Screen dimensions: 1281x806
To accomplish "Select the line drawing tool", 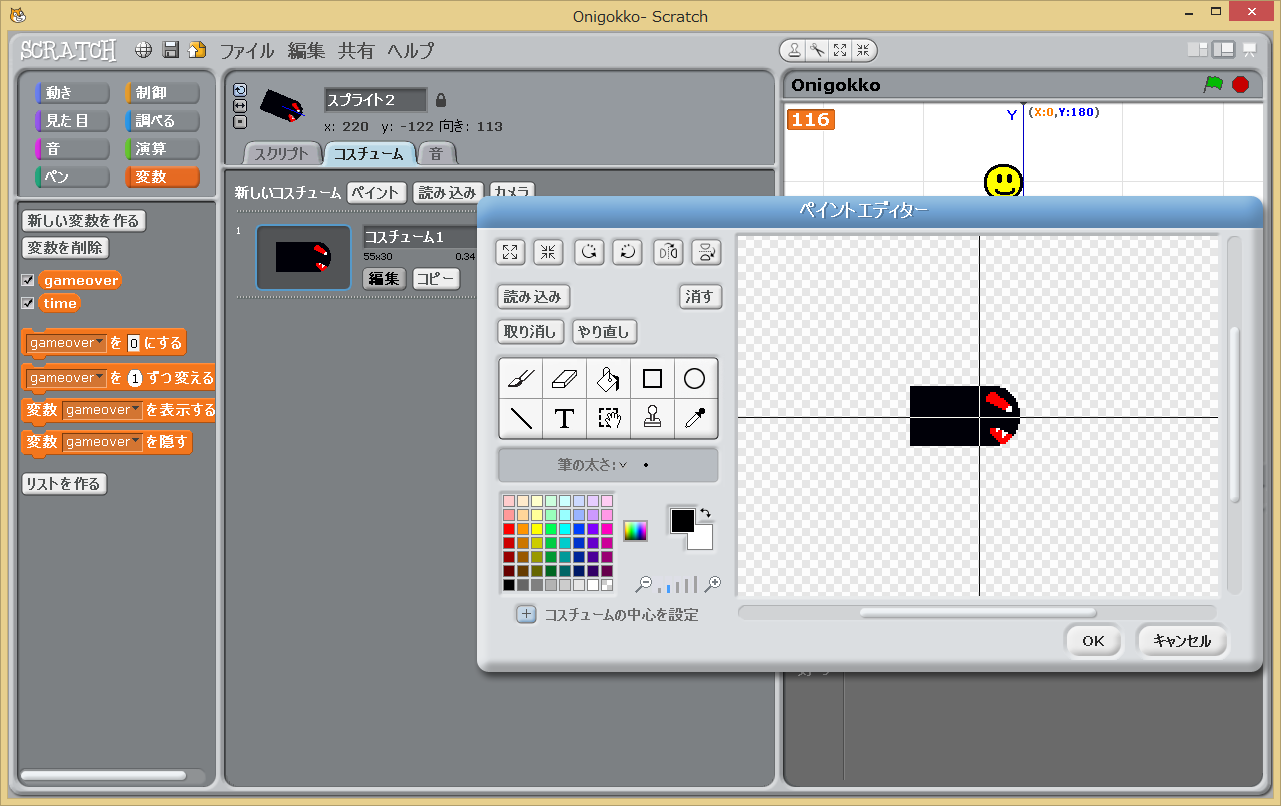I will coord(521,418).
